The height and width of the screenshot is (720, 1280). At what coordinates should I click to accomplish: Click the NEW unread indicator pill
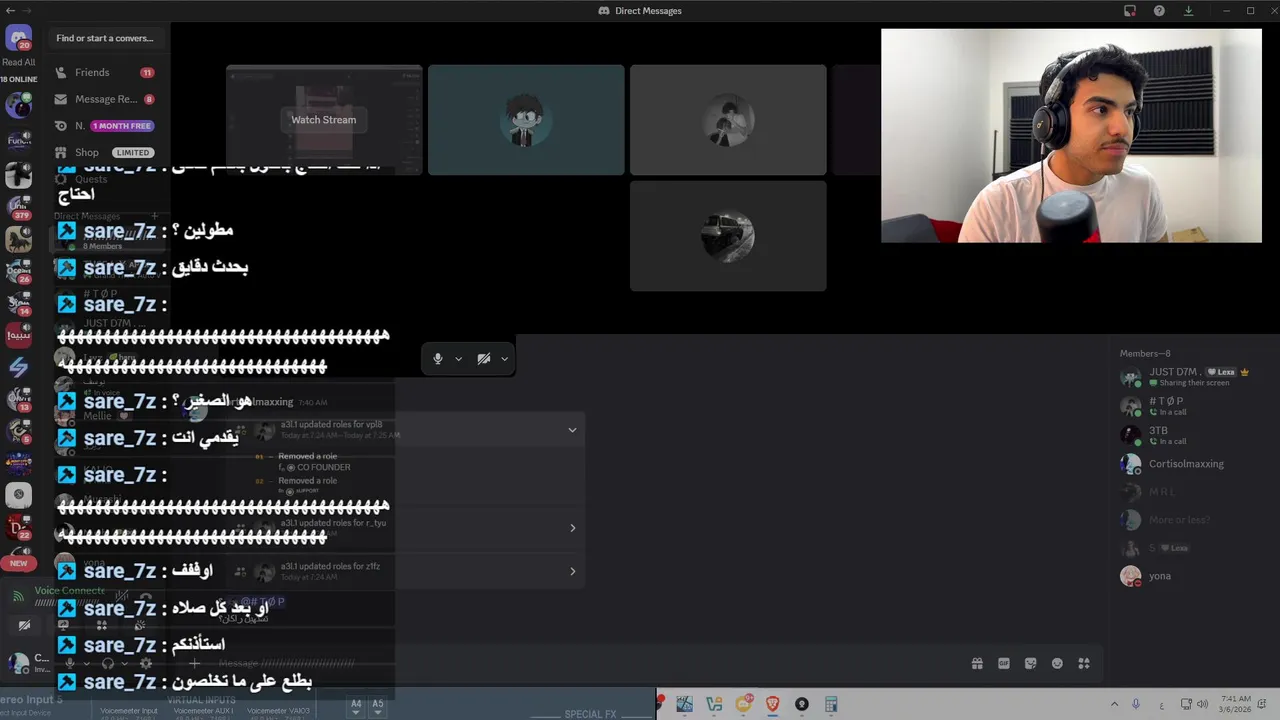tap(18, 563)
